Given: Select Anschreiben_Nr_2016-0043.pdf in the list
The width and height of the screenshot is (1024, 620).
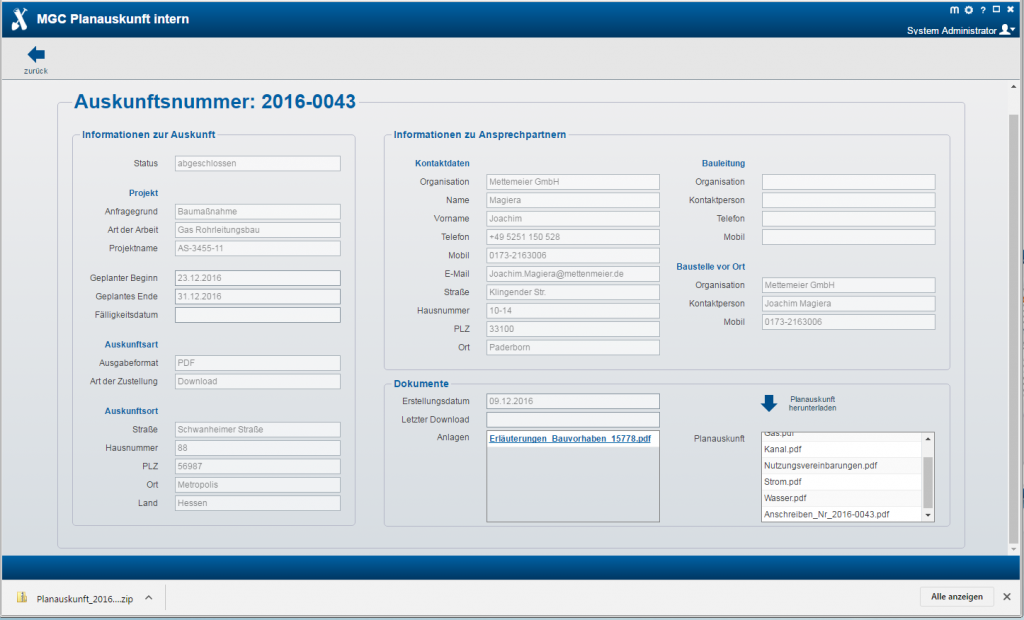Looking at the screenshot, I should (x=826, y=514).
